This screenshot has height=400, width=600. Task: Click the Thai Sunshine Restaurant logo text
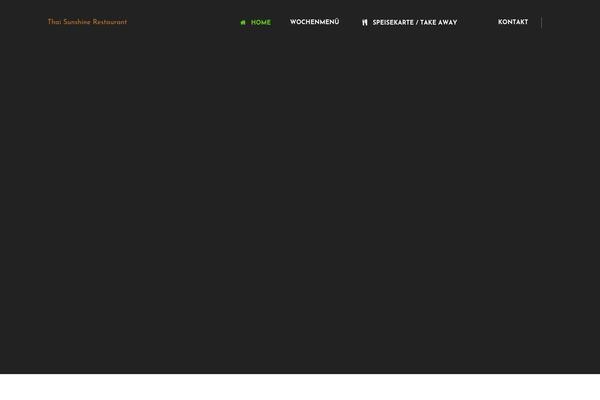click(87, 22)
